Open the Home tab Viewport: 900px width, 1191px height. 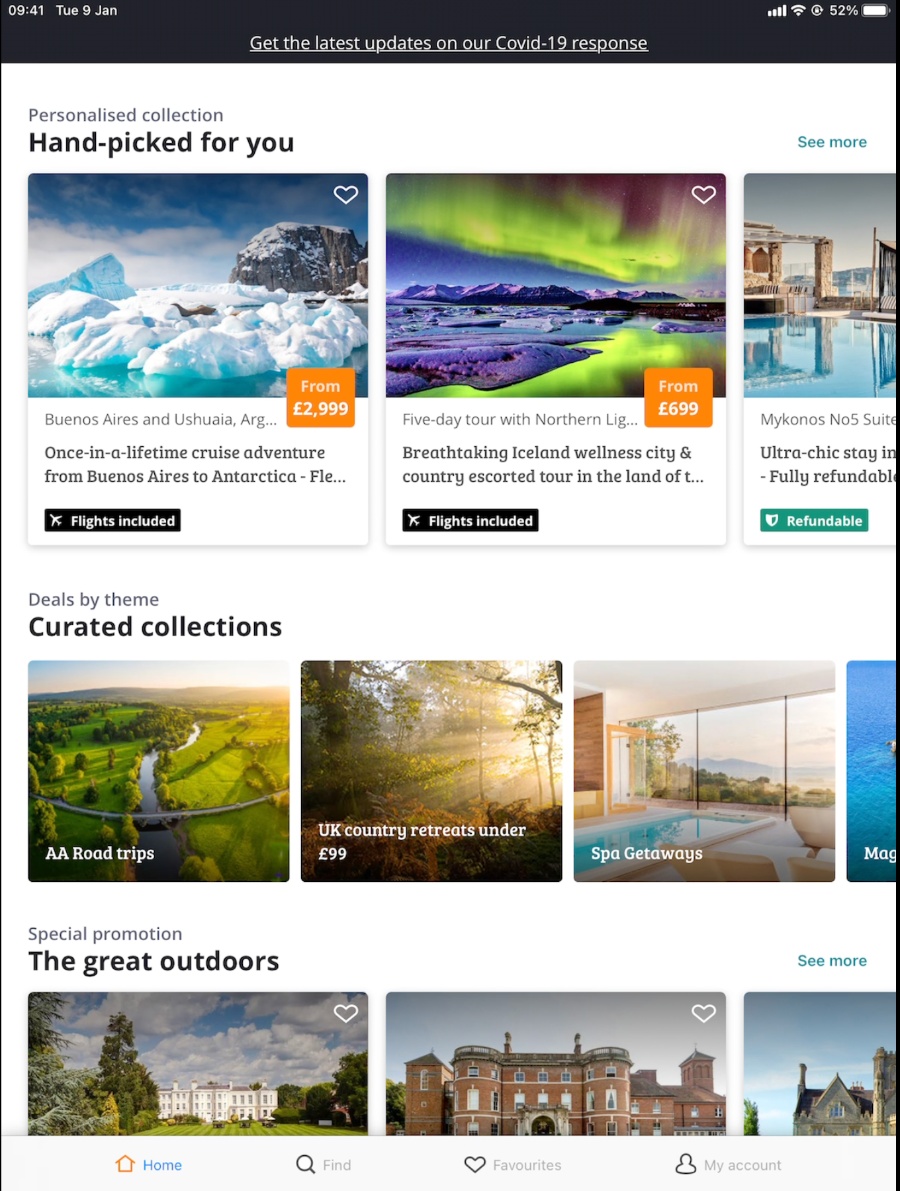tap(149, 1164)
